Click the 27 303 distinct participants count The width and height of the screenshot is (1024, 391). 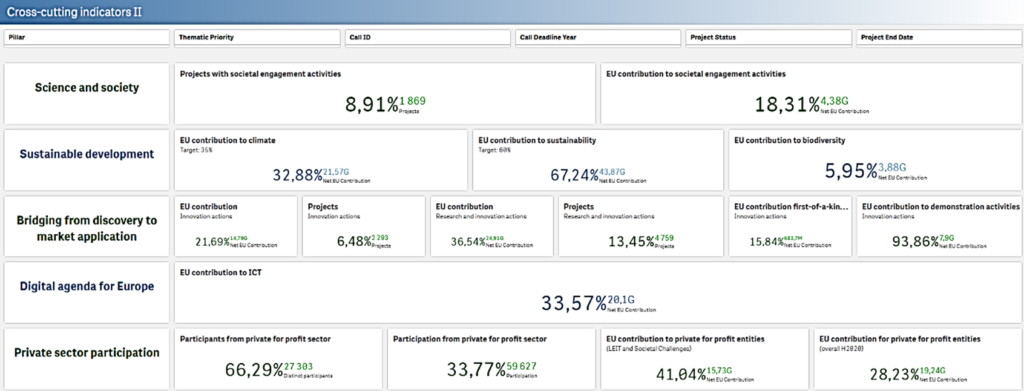tap(298, 367)
